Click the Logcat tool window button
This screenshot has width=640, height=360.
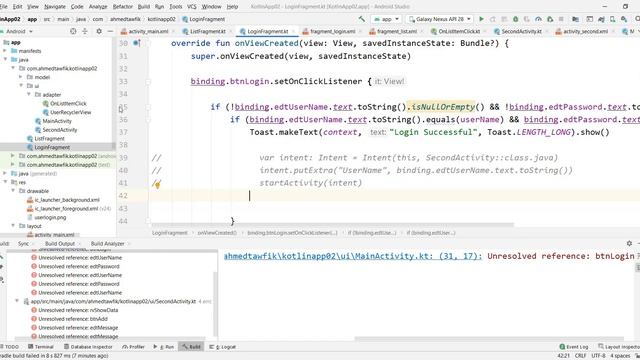pos(222,347)
